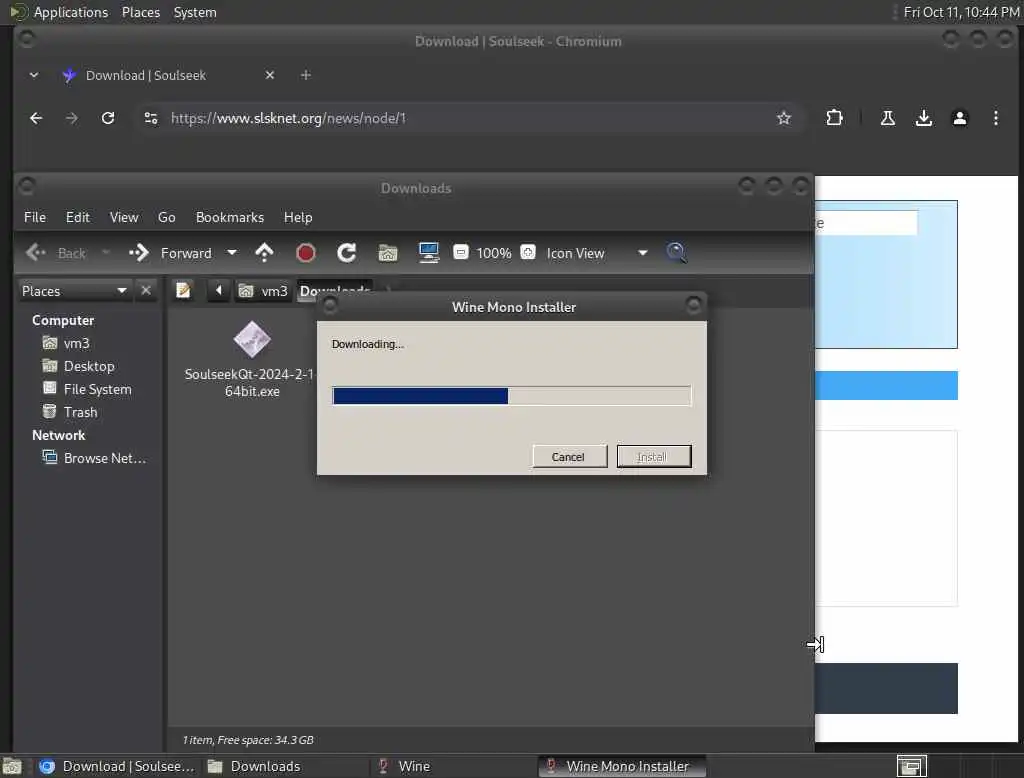
Task: Click the Wine Mono download progress bar
Action: coord(511,396)
